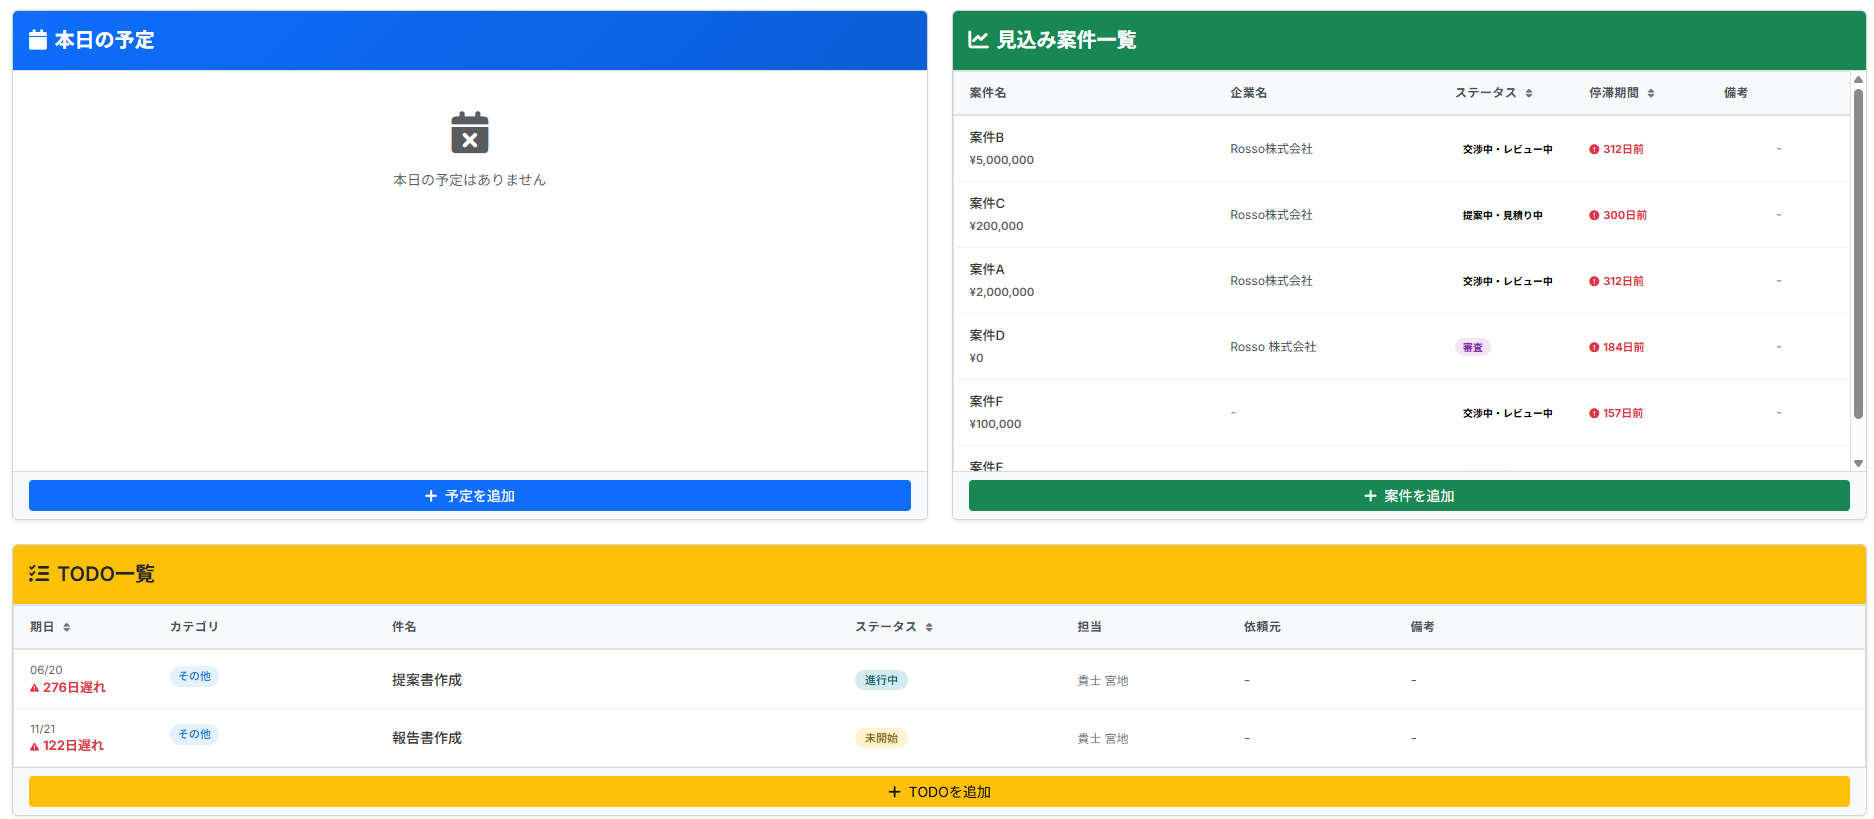The image size is (1874, 819).
Task: Open the 報告書作成 TODO row
Action: click(427, 738)
